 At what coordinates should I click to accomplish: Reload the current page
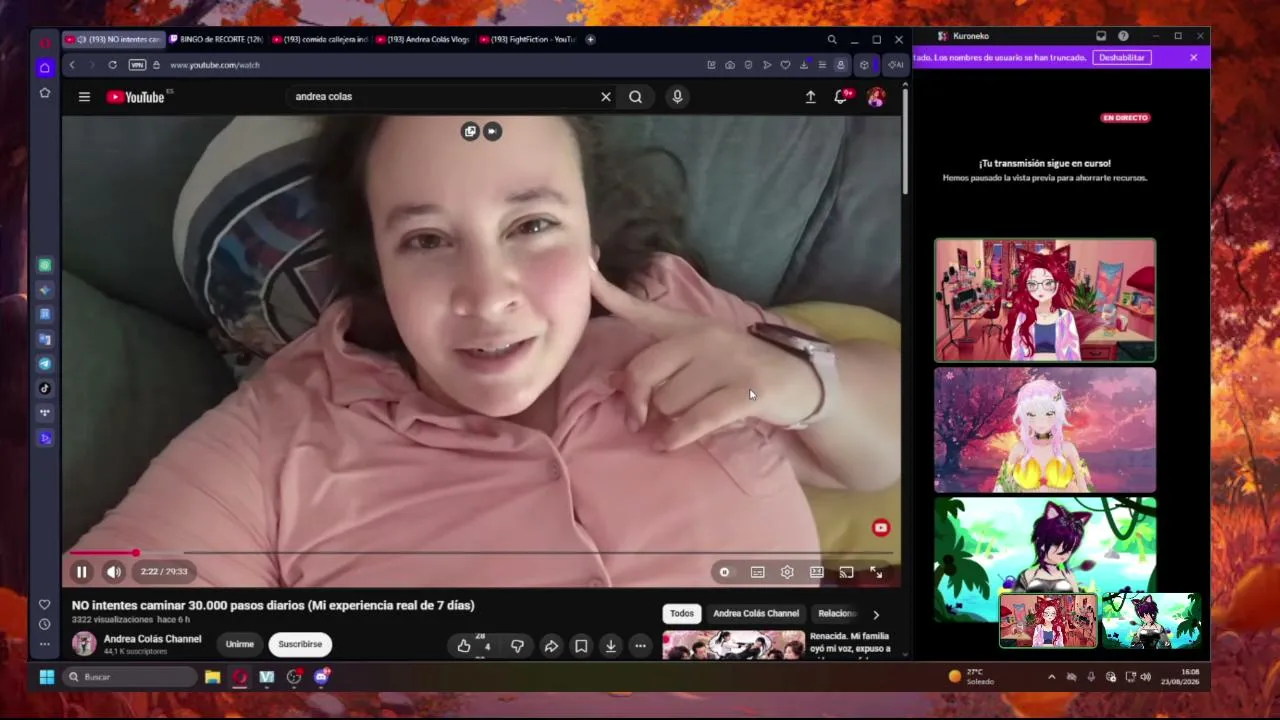(x=112, y=65)
